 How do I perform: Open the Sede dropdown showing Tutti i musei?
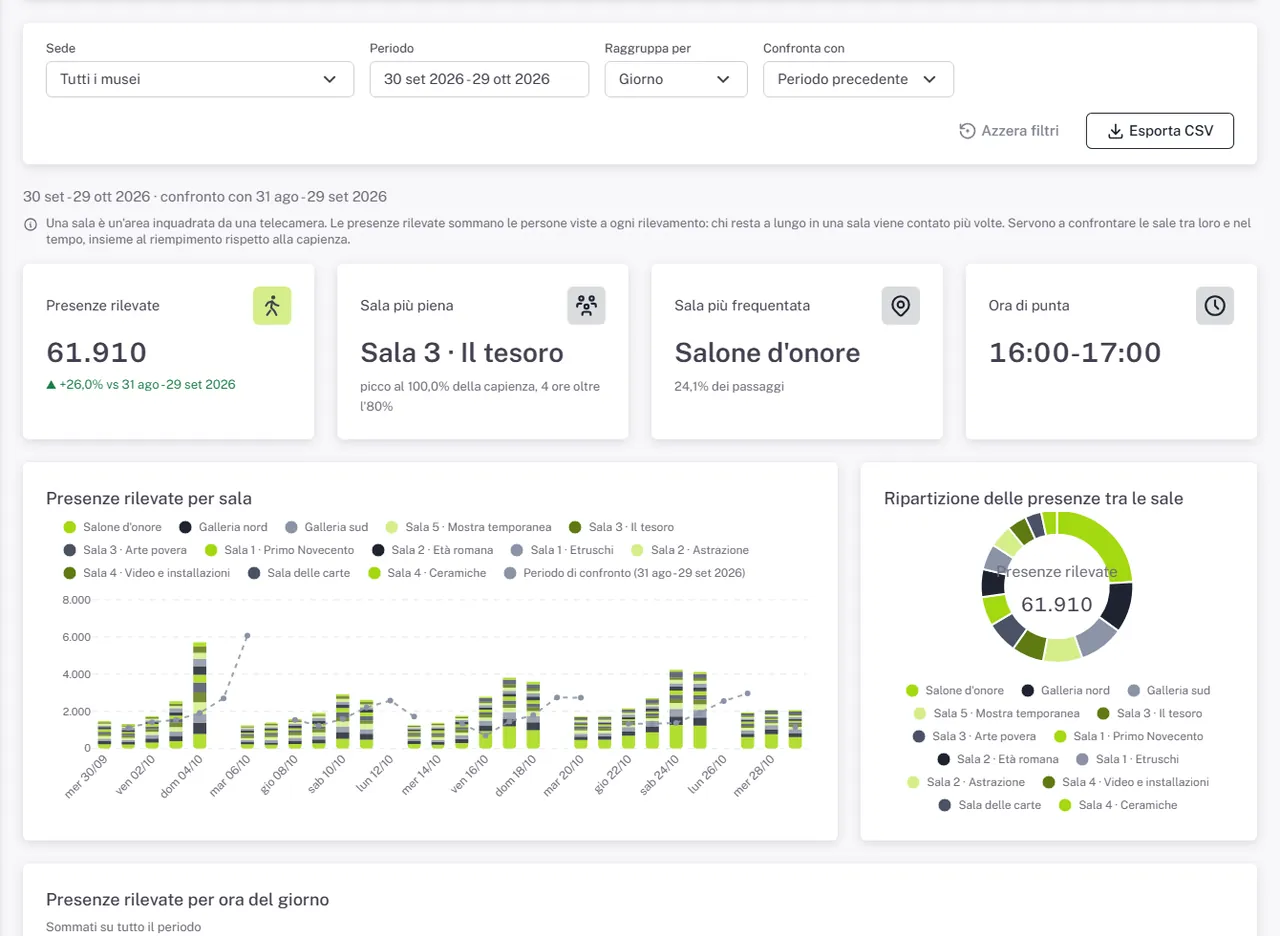pyautogui.click(x=200, y=79)
